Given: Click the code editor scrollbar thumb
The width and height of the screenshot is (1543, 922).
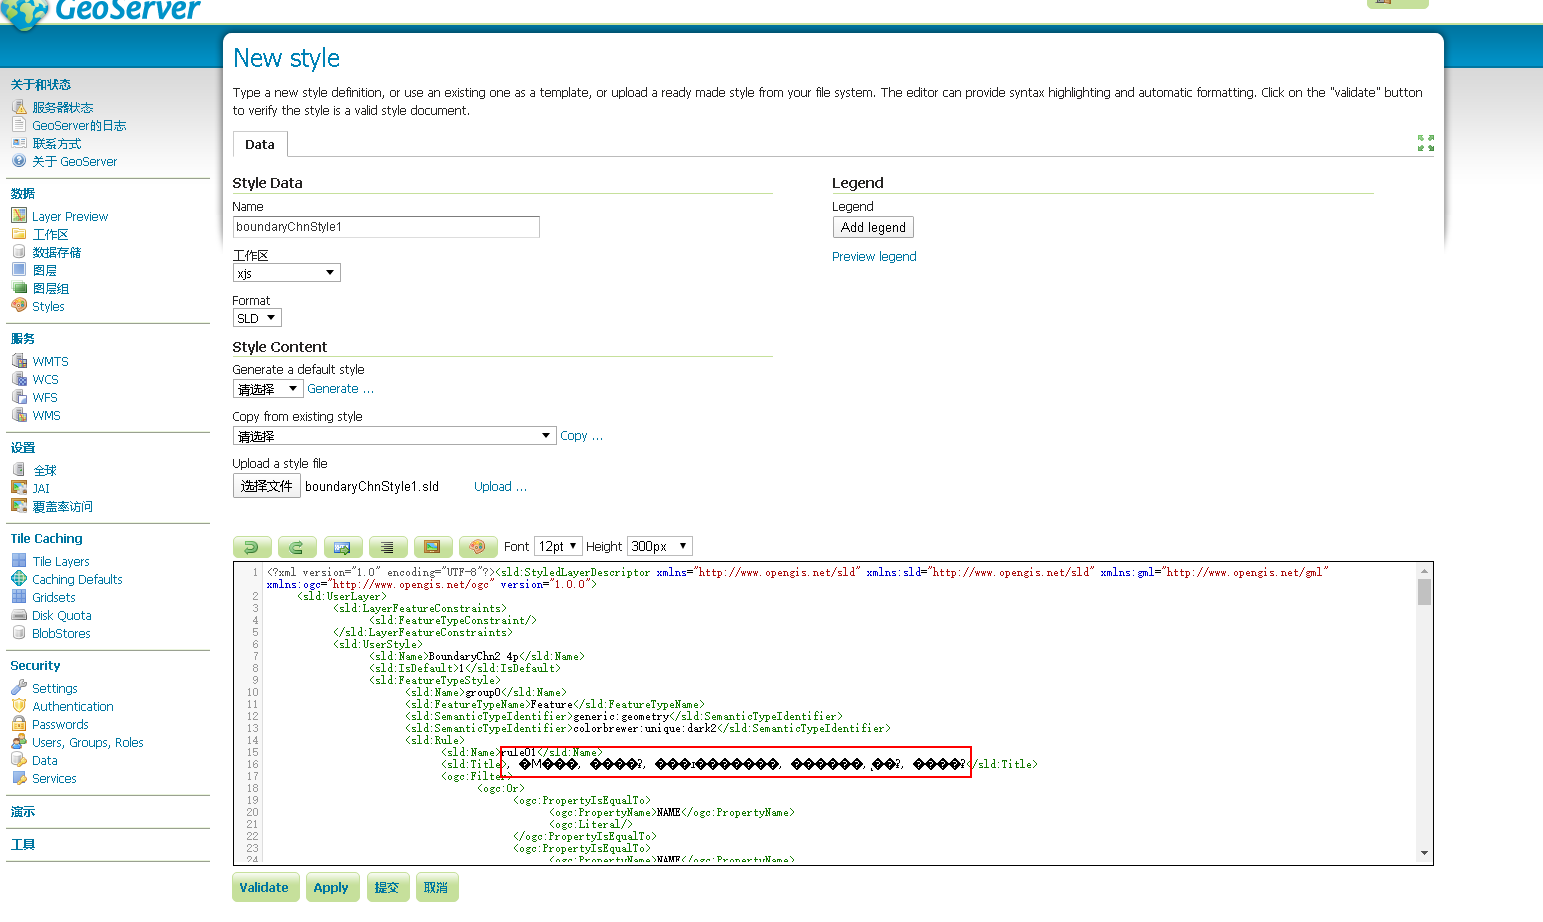Looking at the screenshot, I should tap(1424, 591).
